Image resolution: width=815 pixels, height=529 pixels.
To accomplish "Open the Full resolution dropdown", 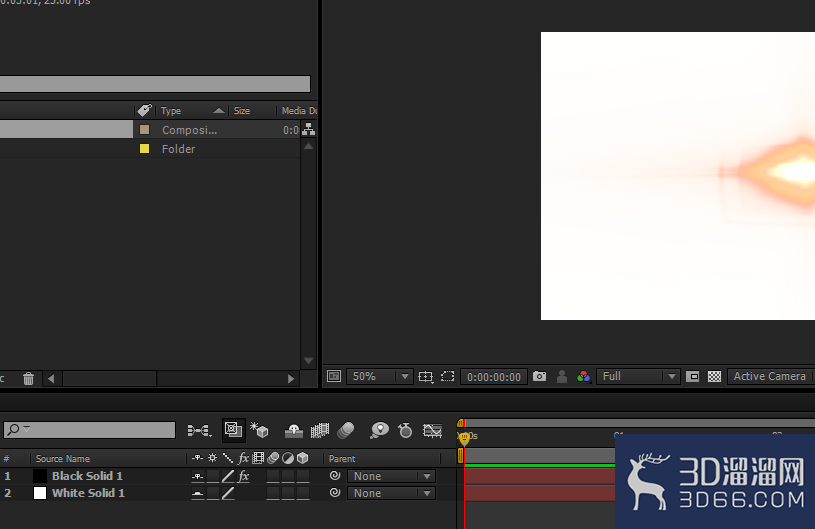I will (638, 376).
